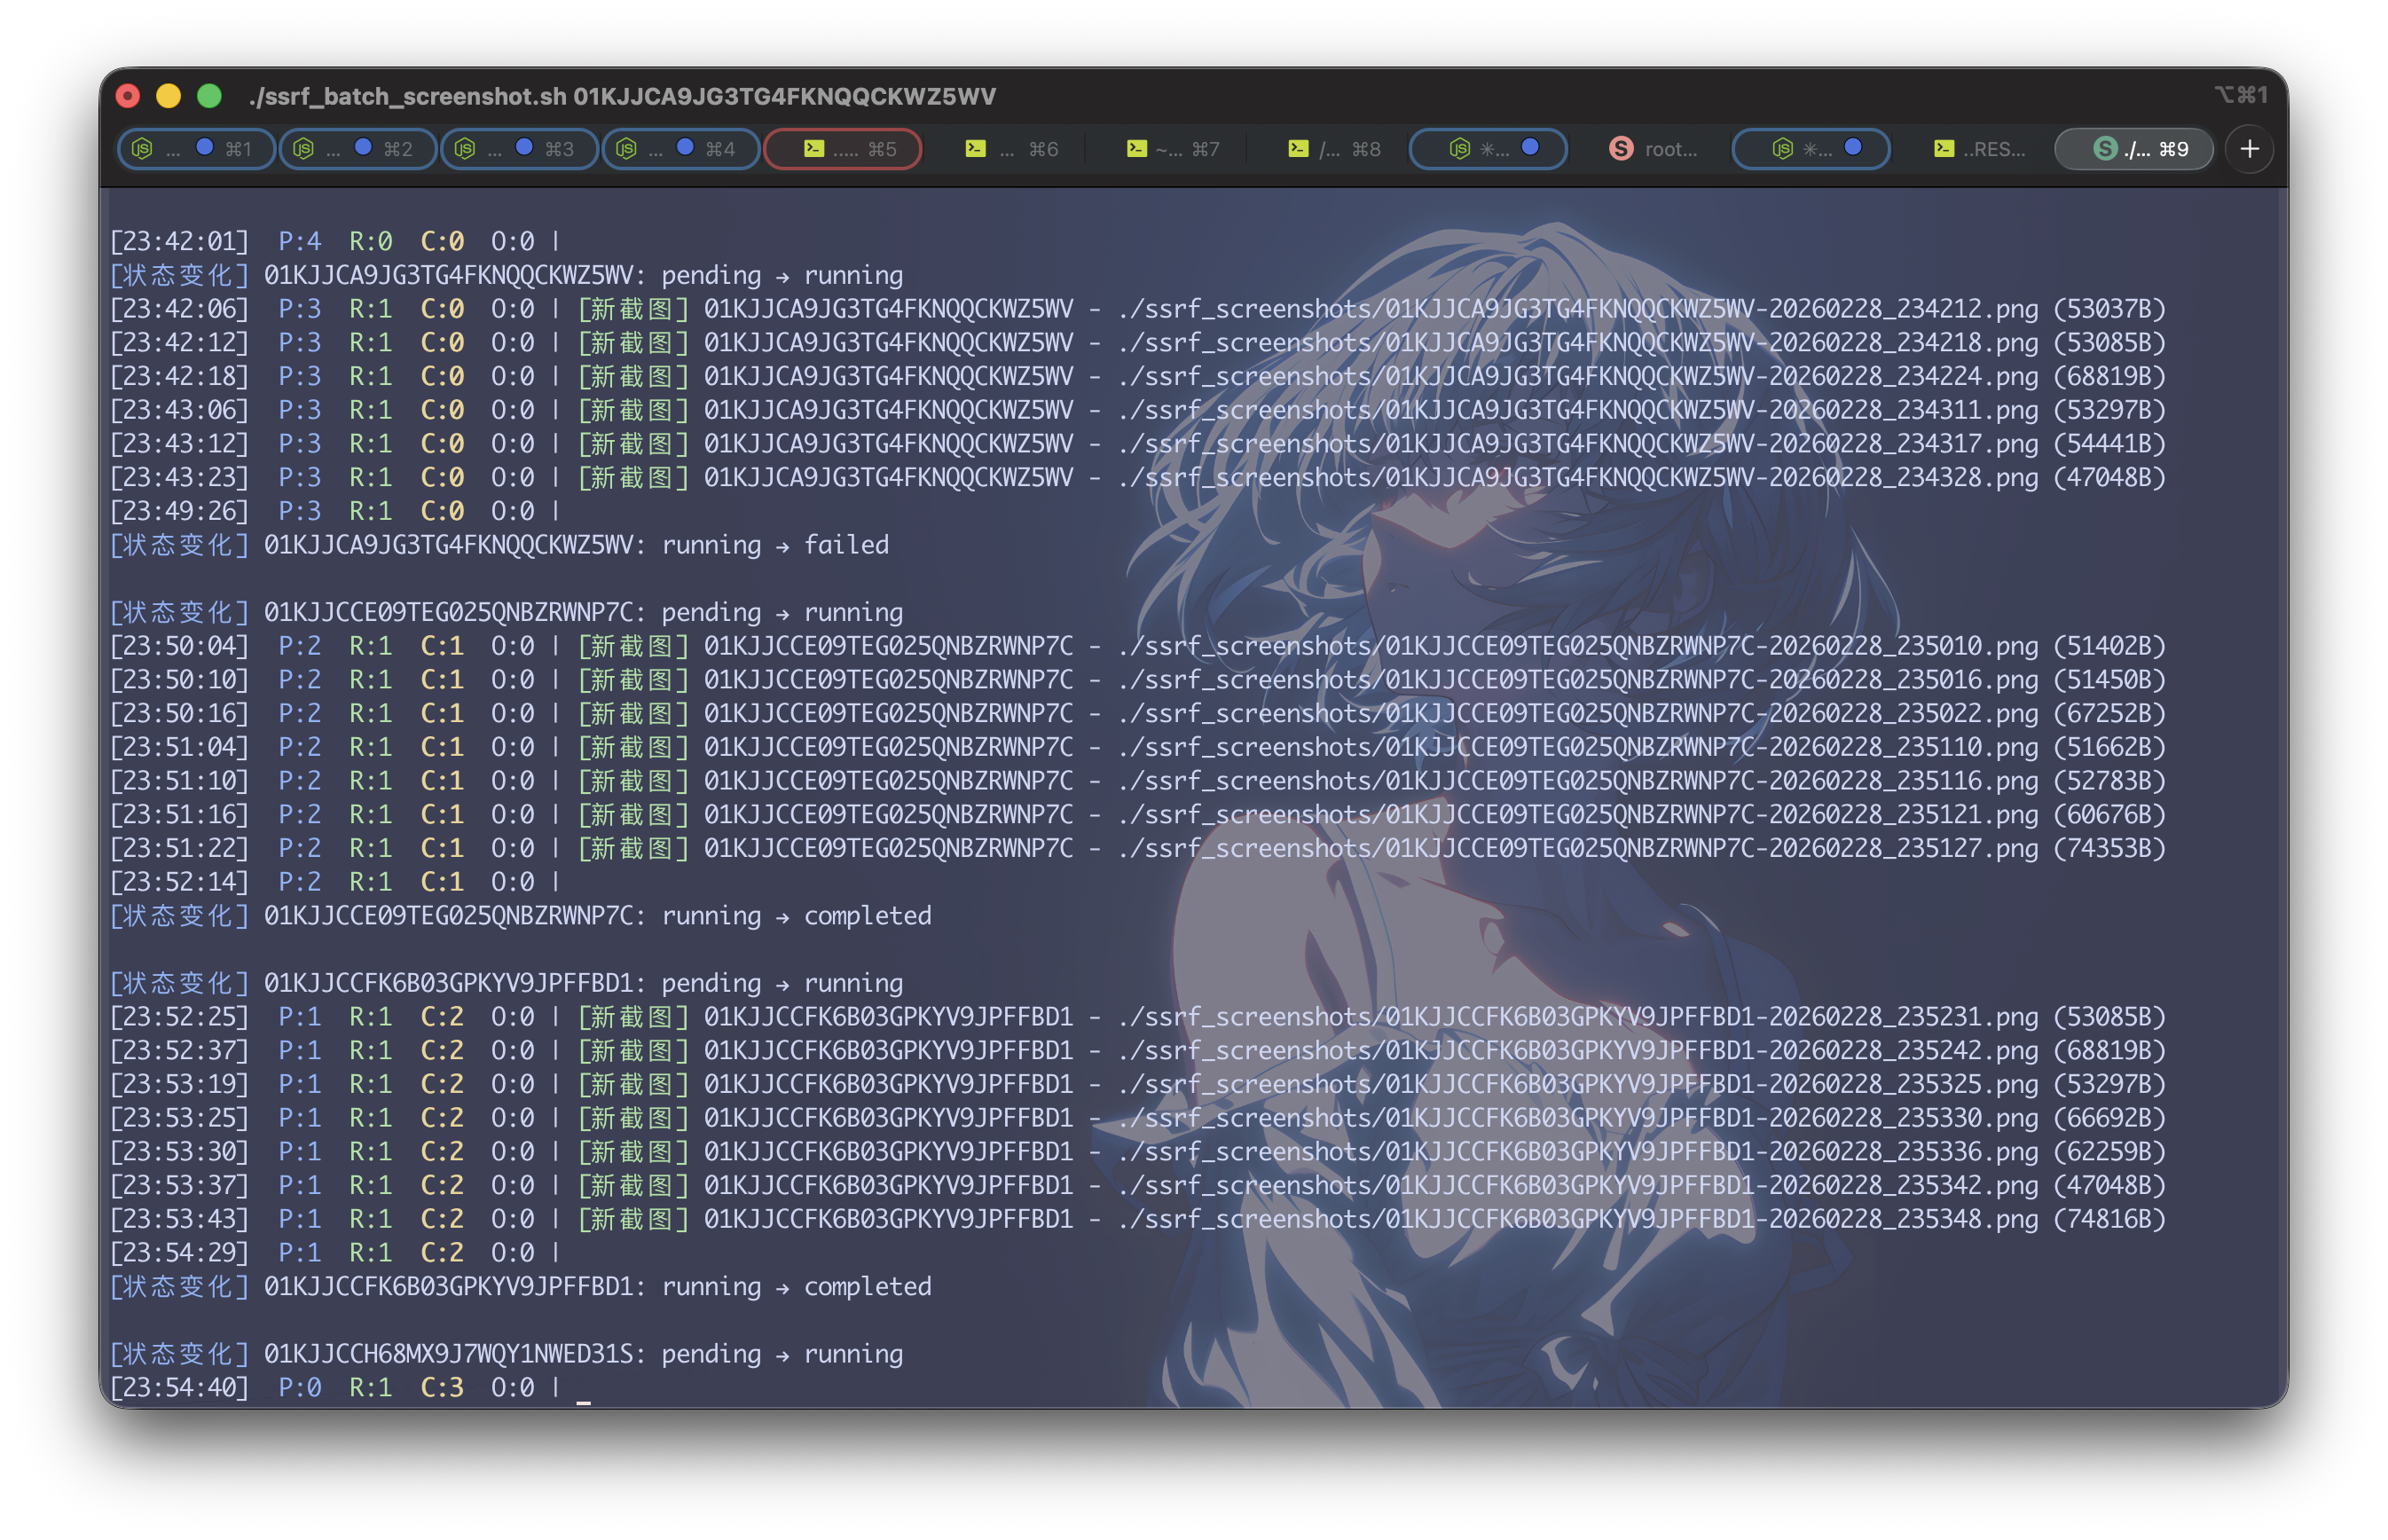Open a new tab with the plus button
2388x1540 pixels.
point(2249,149)
